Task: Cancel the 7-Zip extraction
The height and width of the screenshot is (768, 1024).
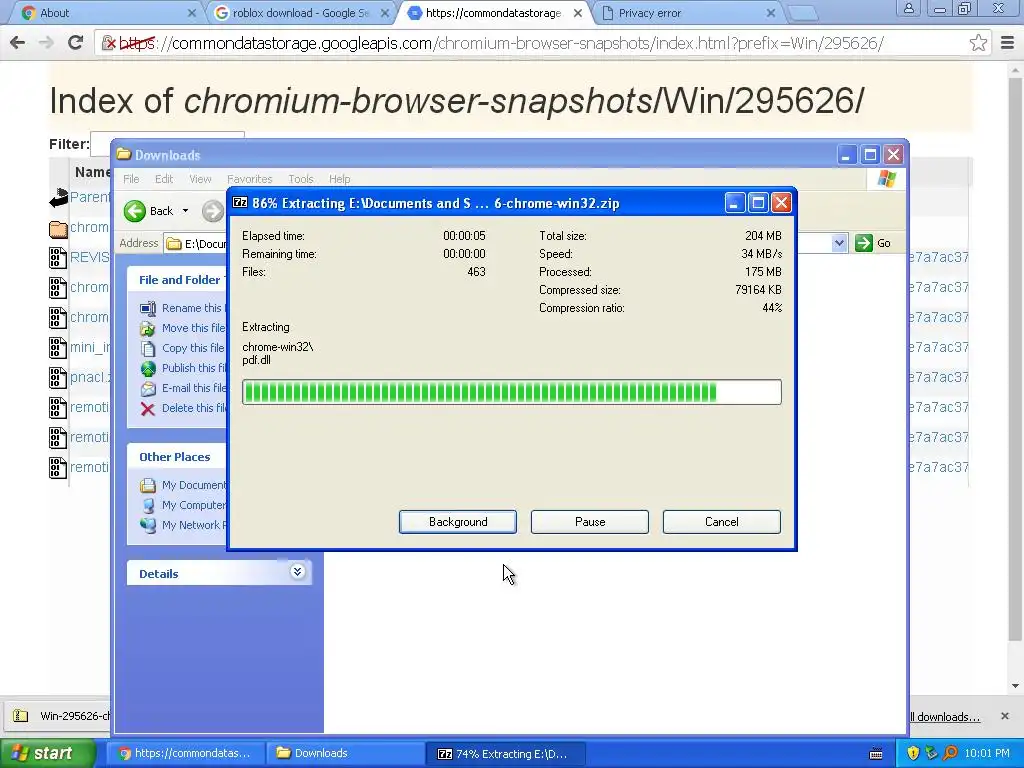Action: [722, 522]
